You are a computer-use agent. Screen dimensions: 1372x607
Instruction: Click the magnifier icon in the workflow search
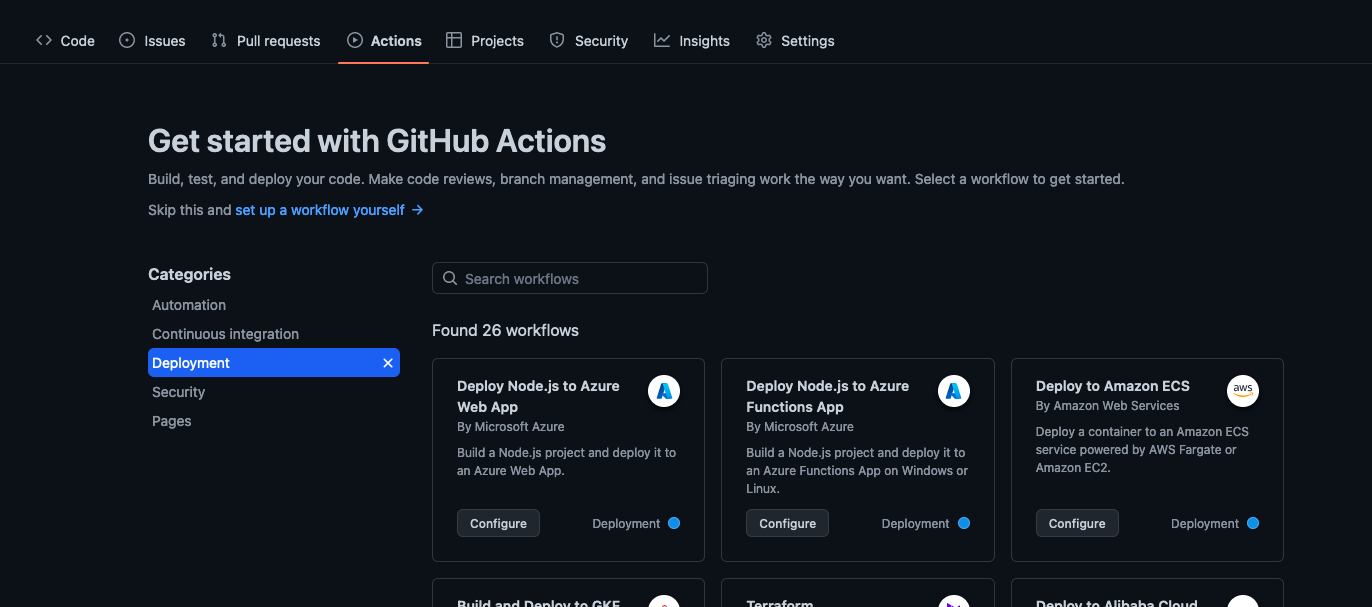[x=450, y=278]
